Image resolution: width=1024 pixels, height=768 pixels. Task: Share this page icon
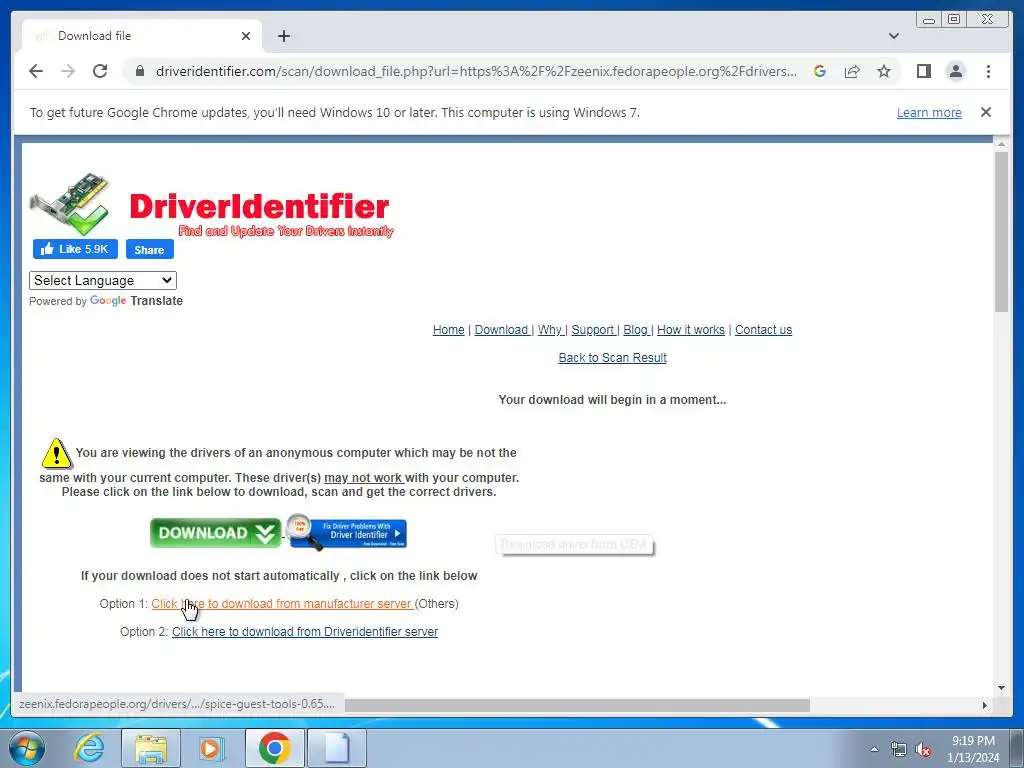point(852,71)
